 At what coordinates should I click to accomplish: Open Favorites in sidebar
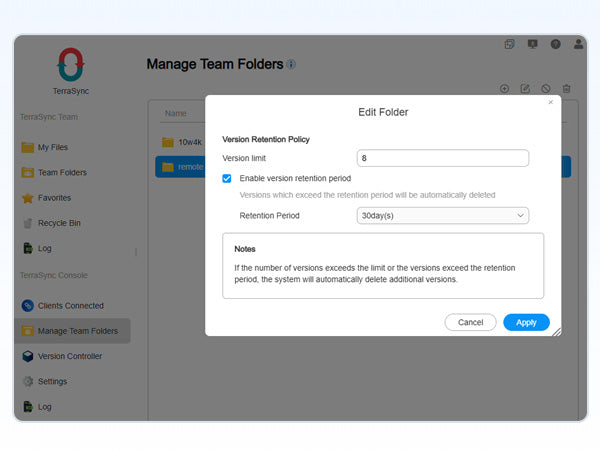click(54, 197)
